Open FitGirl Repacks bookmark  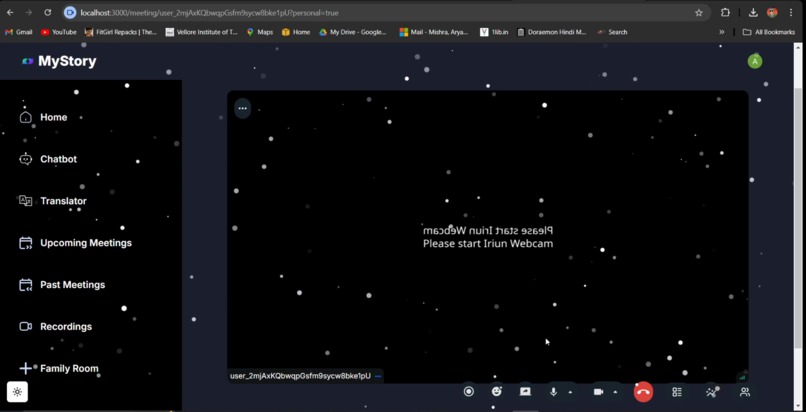(121, 32)
